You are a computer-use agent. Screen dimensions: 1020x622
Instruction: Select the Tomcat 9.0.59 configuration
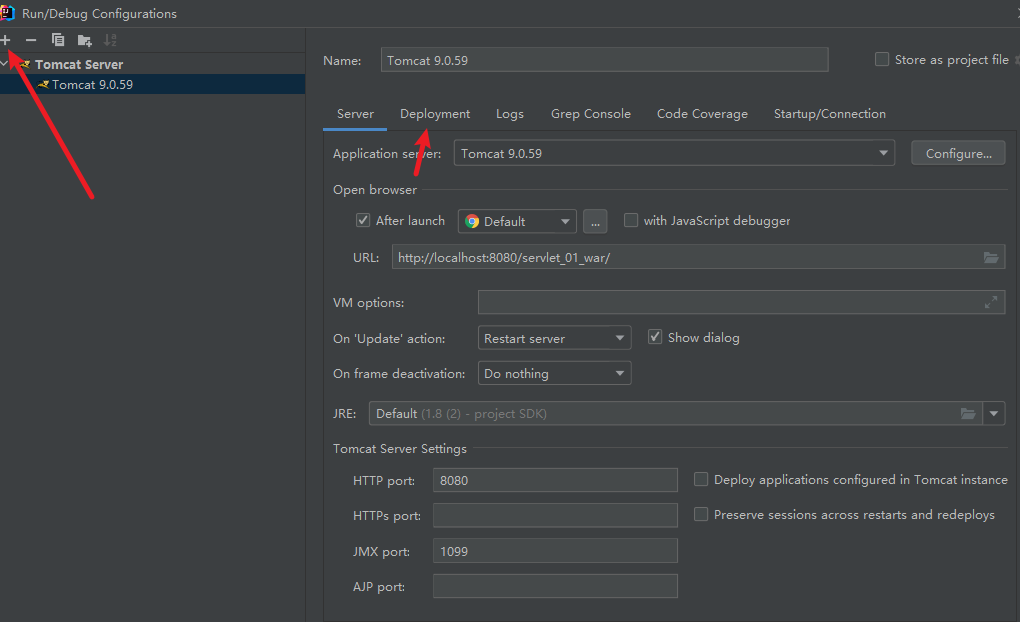coord(152,85)
